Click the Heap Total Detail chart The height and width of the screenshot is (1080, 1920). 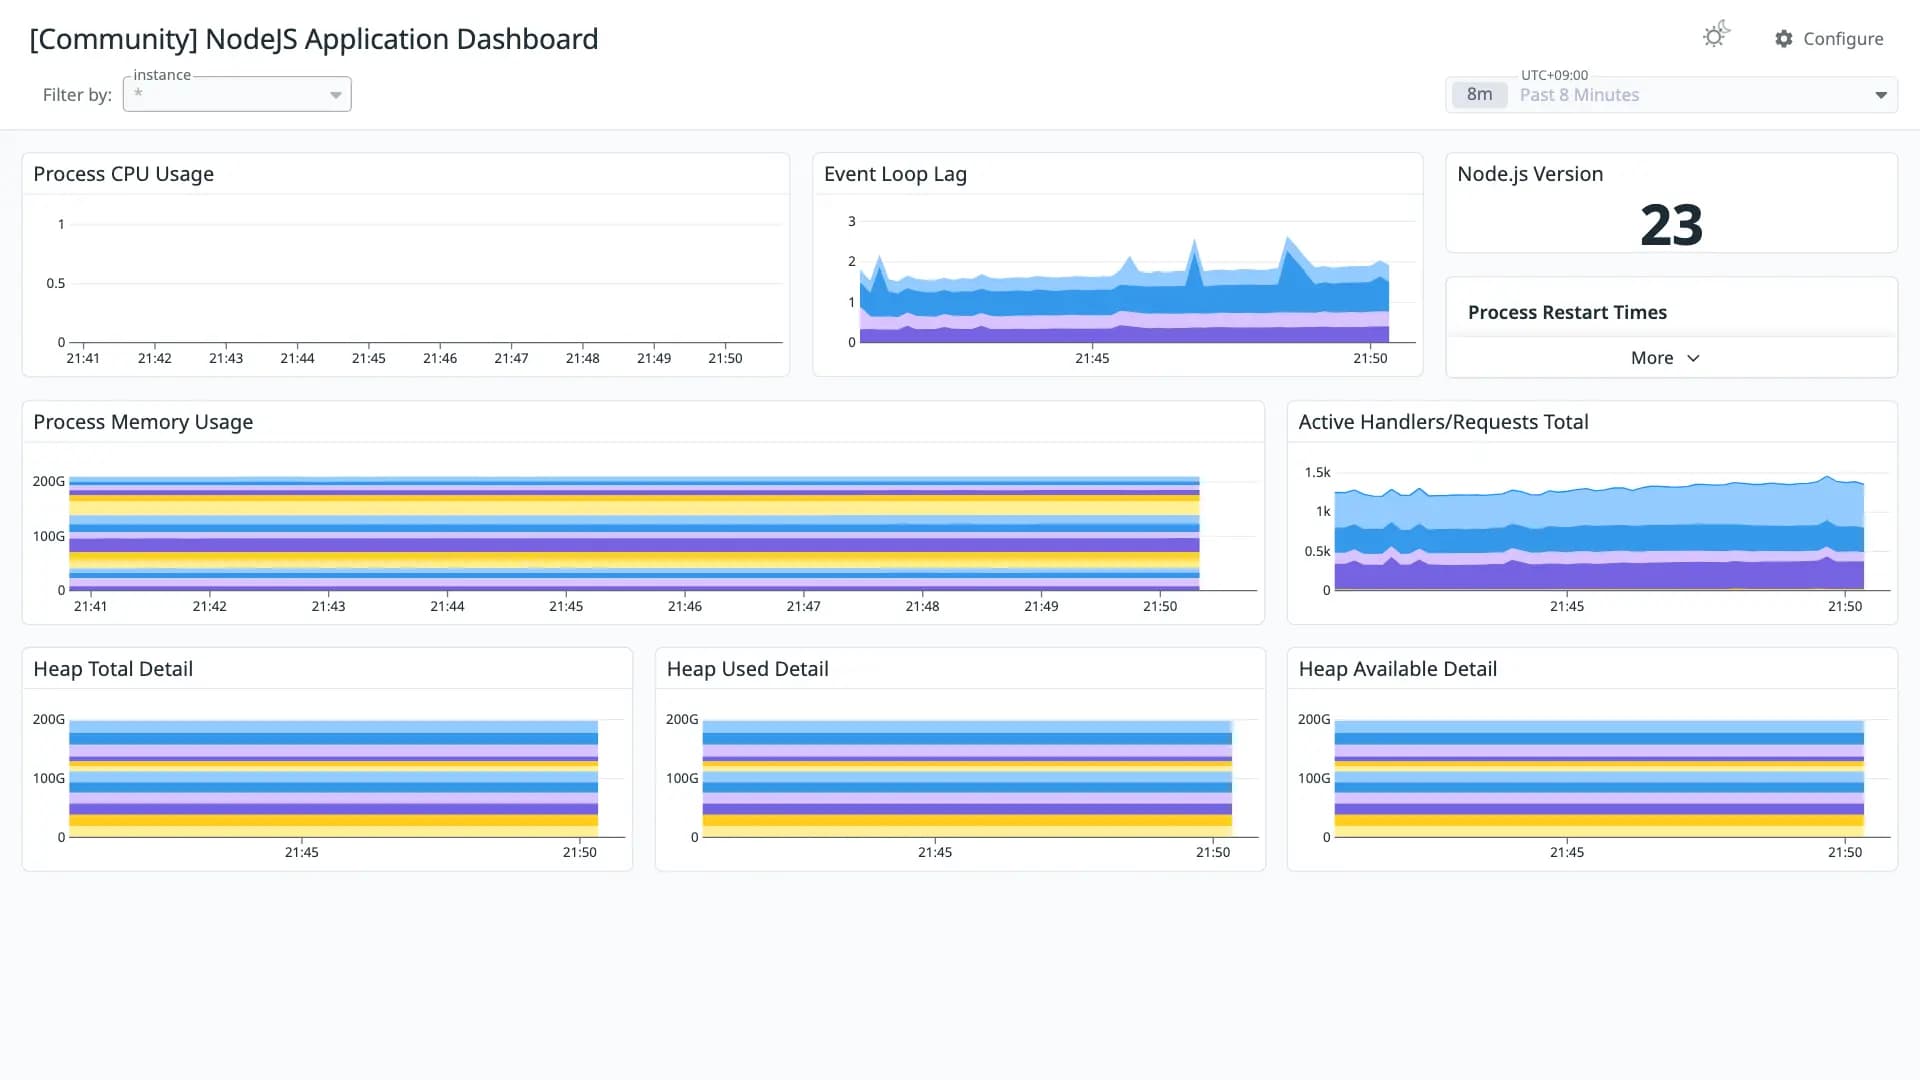(333, 778)
